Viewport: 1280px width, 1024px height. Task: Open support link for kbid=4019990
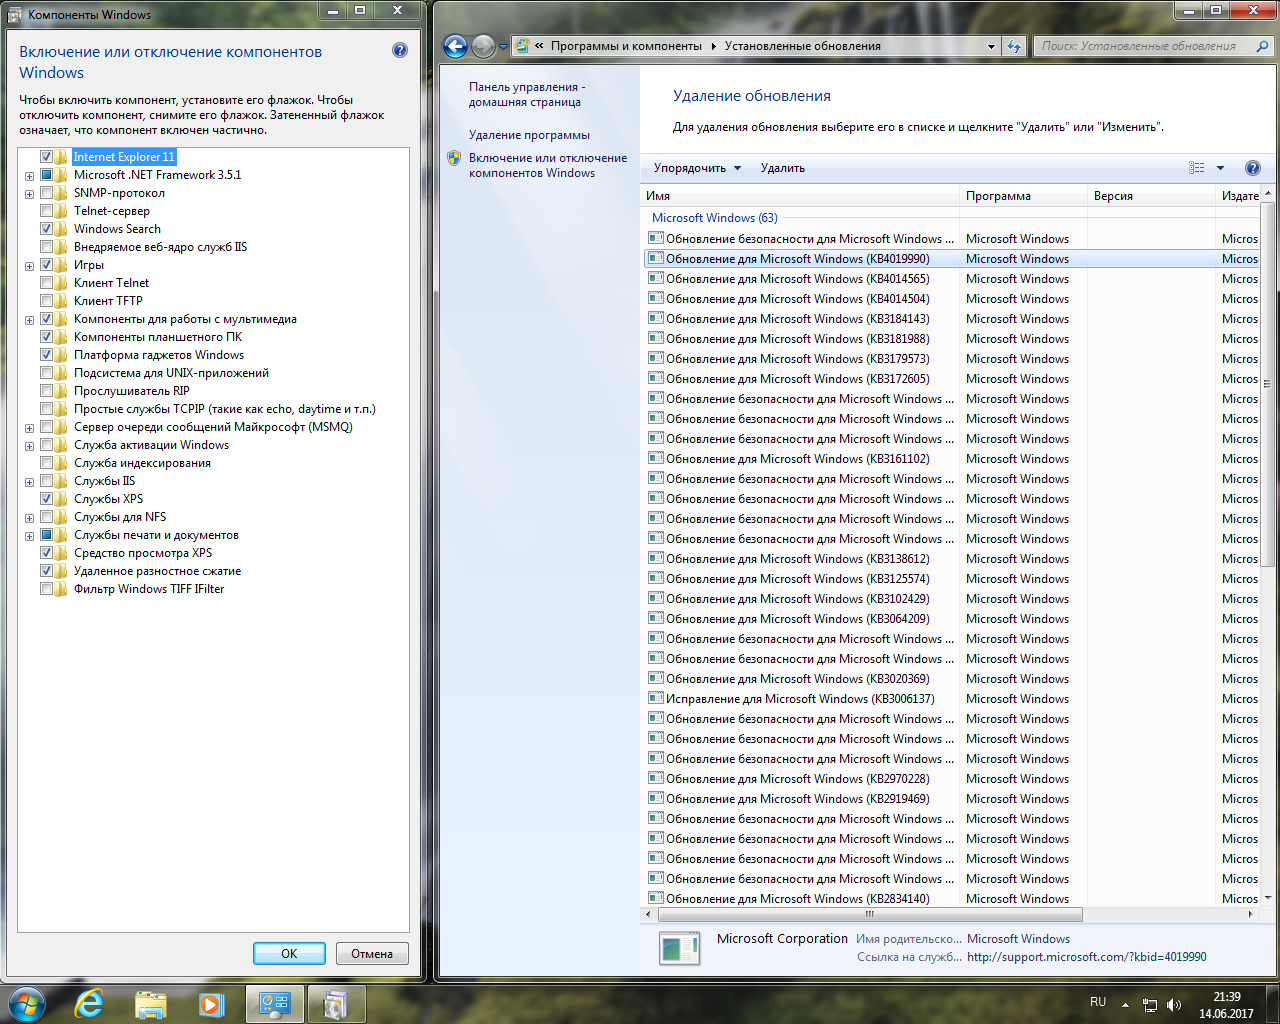1087,957
